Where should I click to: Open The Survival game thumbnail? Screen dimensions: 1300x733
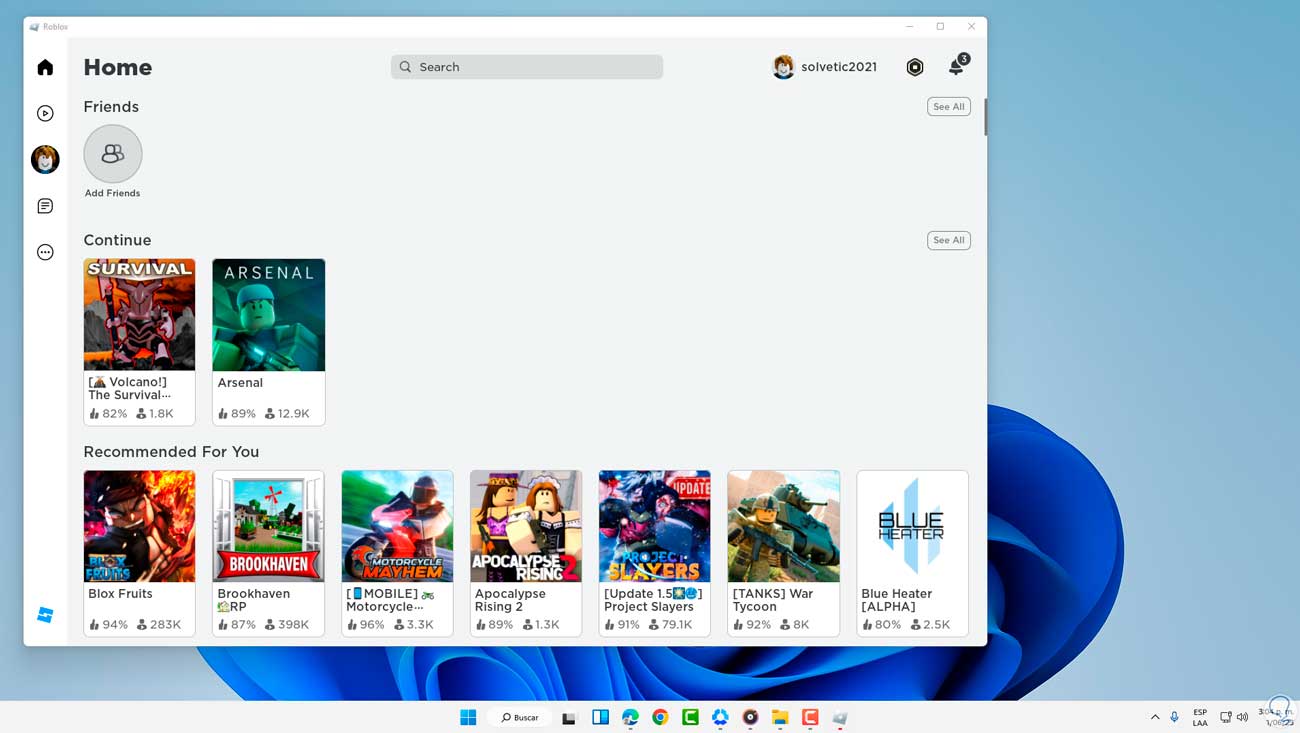pos(139,315)
